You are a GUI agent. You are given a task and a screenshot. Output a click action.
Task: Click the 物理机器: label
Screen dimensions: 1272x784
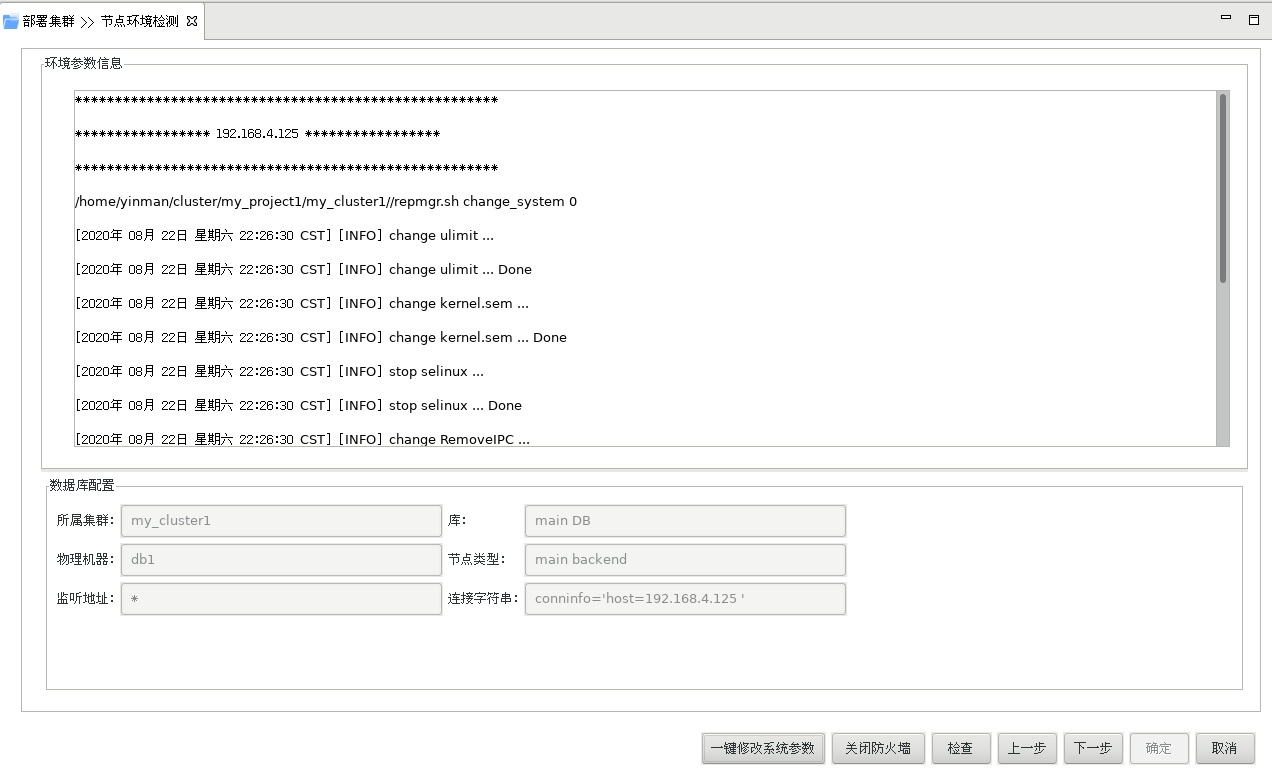coord(86,559)
